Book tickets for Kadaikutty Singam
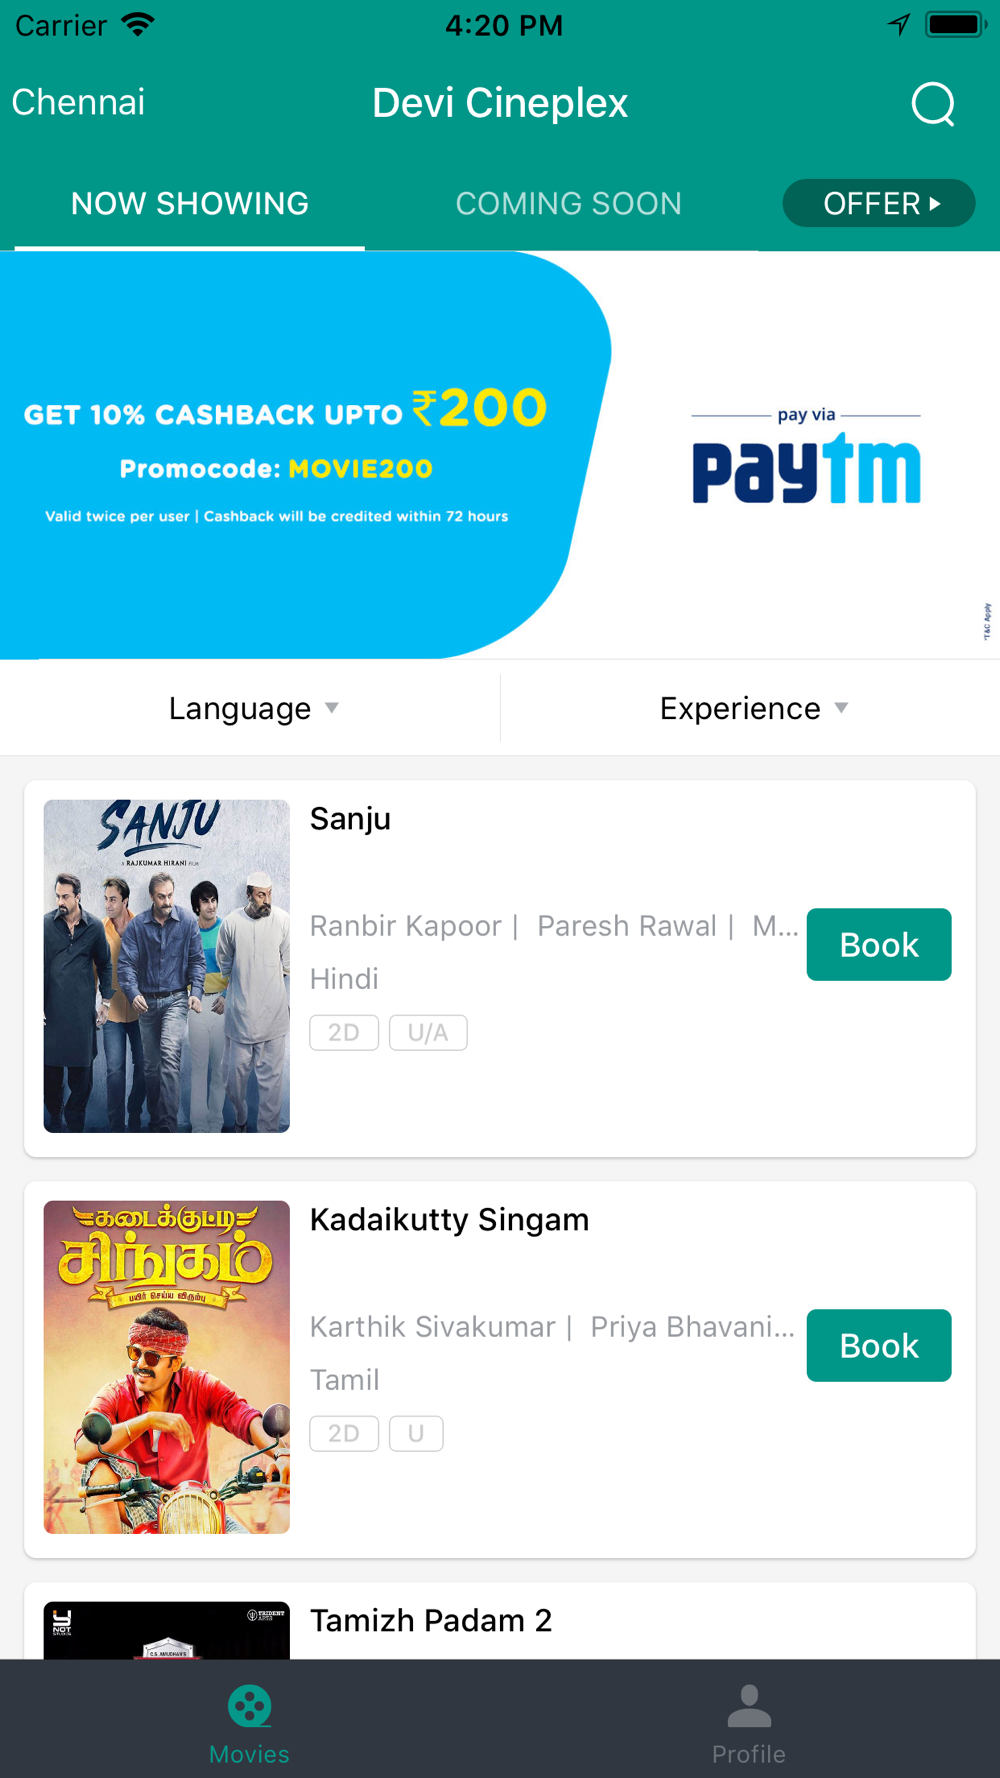Screen dimensions: 1000x1778 pyautogui.click(x=879, y=1346)
